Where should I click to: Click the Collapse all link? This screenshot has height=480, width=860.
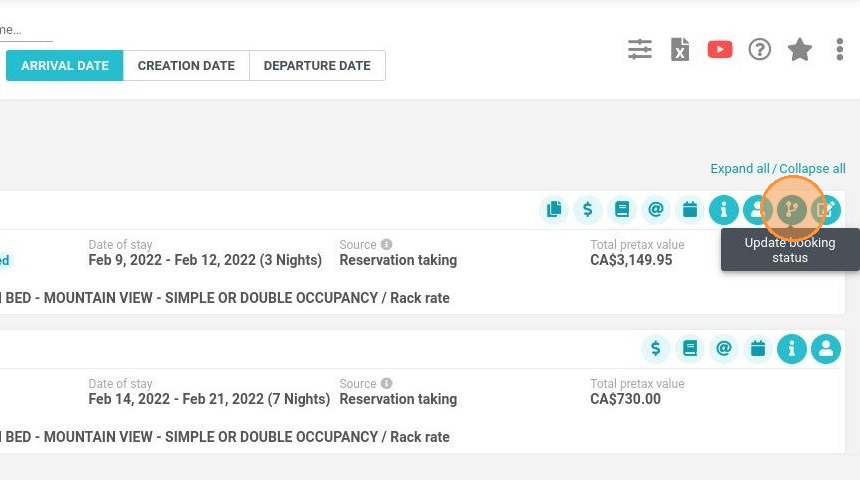[812, 169]
